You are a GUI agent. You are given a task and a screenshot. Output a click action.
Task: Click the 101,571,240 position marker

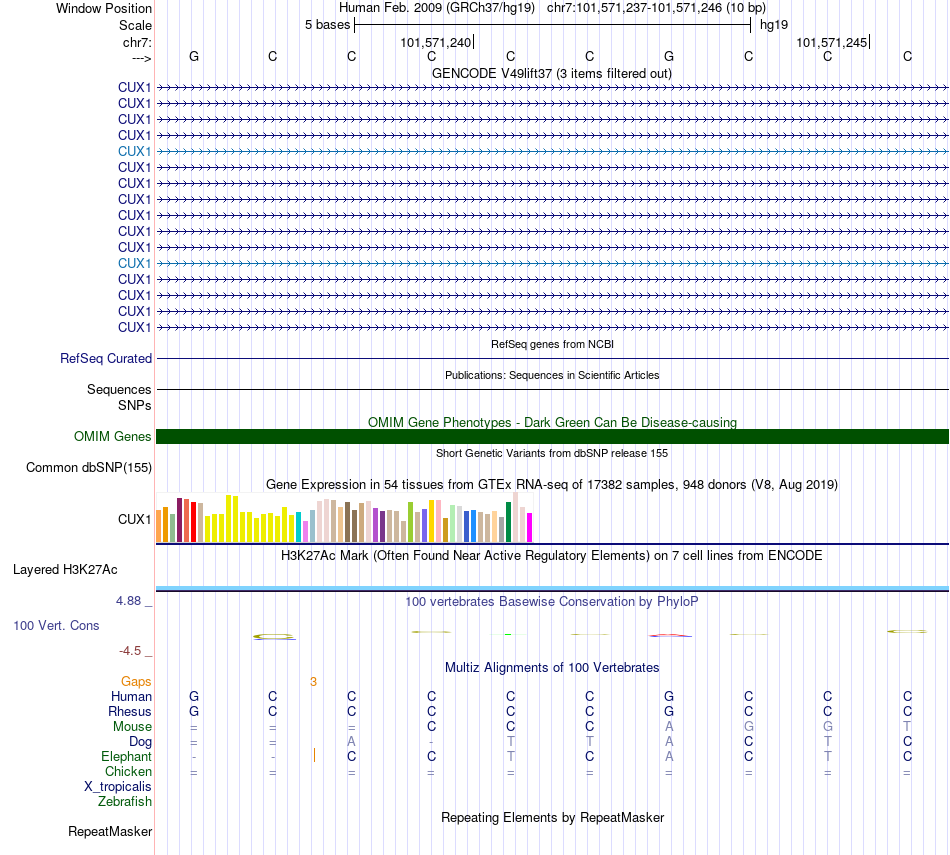(x=436, y=42)
